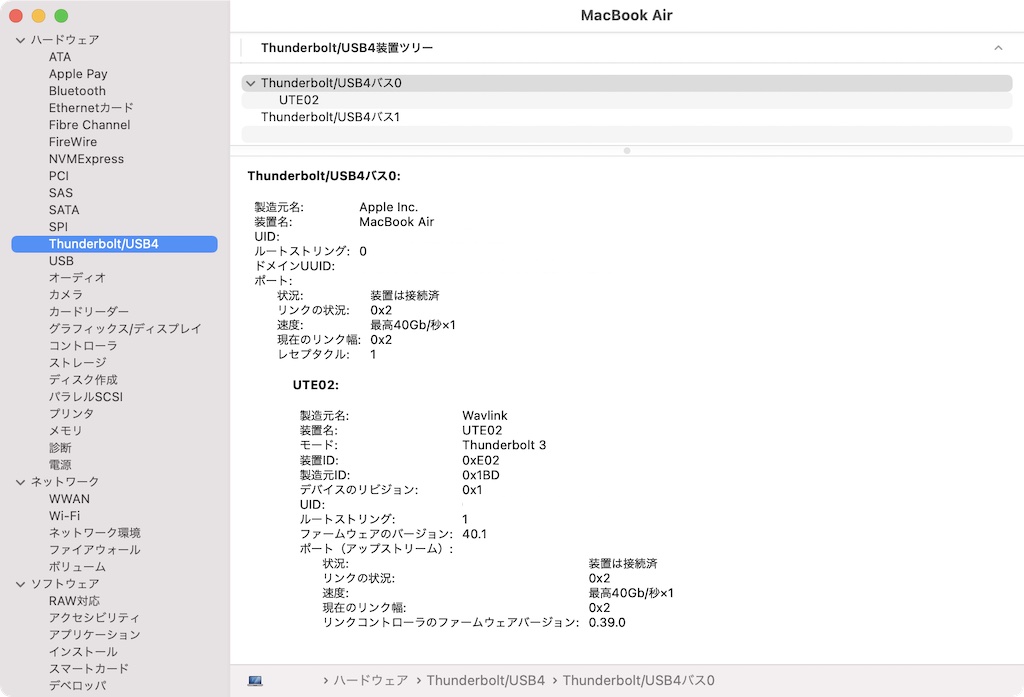Open Ethernetカード in the sidebar
The image size is (1024, 697).
click(x=91, y=108)
